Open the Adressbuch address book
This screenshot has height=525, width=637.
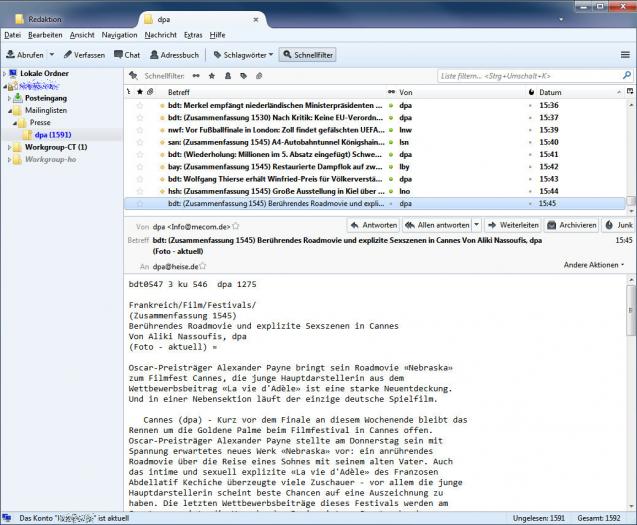tap(175, 54)
